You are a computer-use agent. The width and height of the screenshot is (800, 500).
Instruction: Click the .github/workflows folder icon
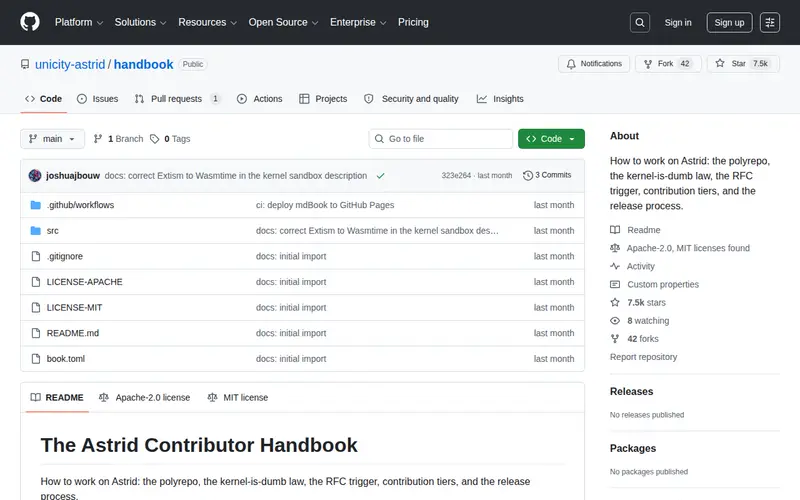[36, 205]
